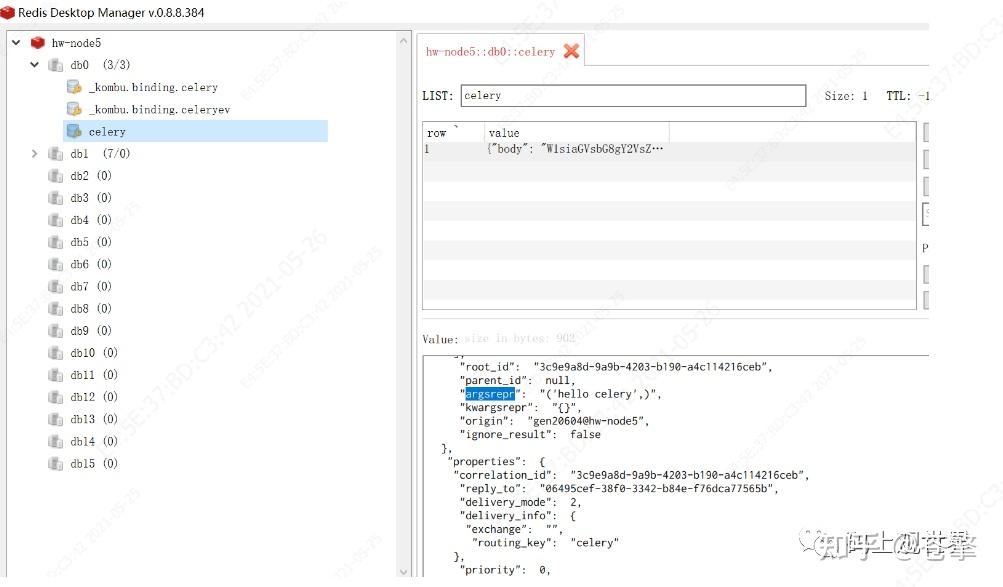
Task: Click the db8 database icon
Action: coord(56,309)
